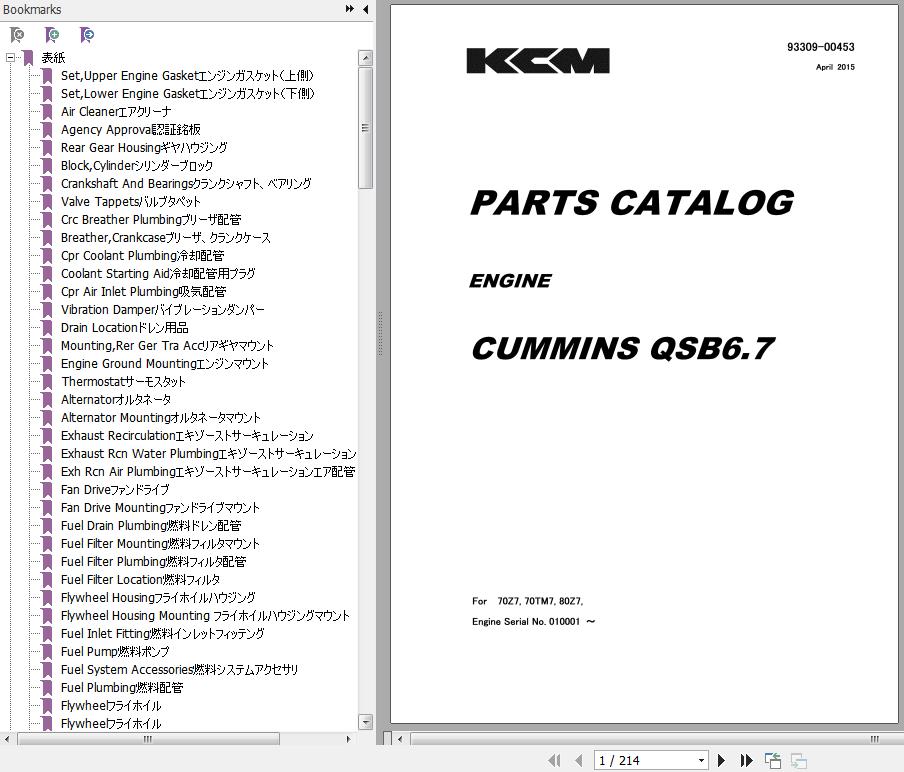Viewport: 904px width, 772px height.
Task: Select Alternator Mounting bookmark
Action: pos(161,417)
